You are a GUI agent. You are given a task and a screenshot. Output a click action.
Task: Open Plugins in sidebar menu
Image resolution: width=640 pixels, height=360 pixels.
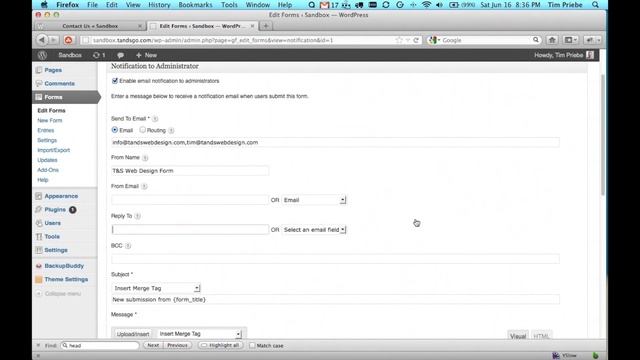tap(55, 209)
